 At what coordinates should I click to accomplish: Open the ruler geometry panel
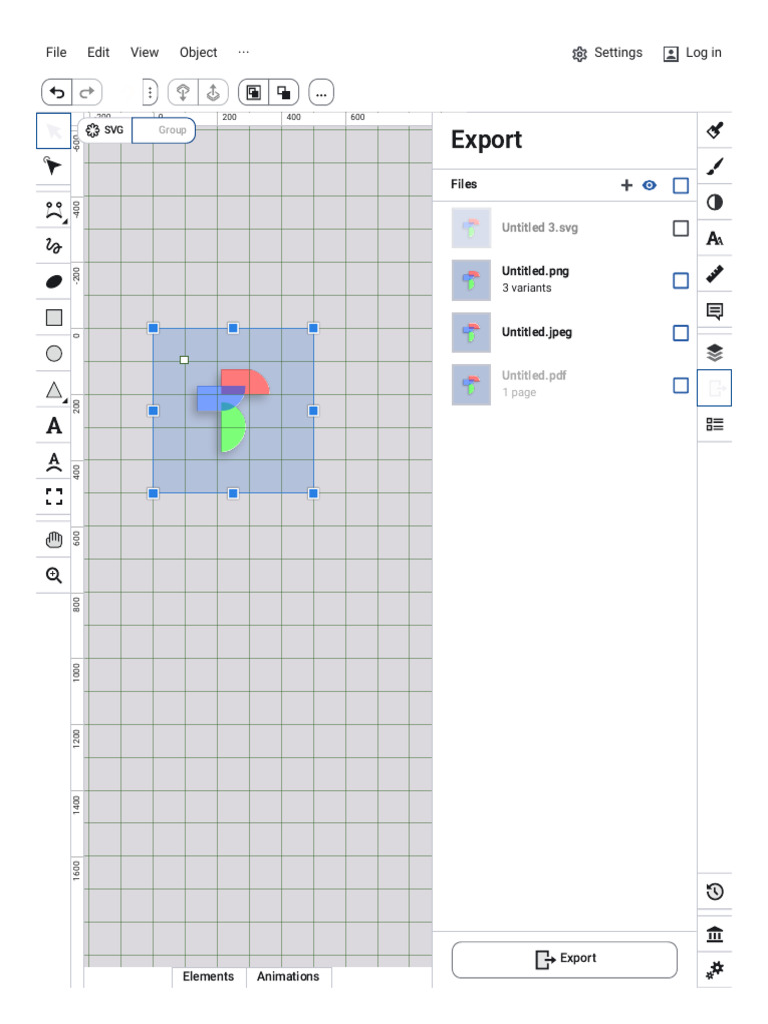click(714, 274)
